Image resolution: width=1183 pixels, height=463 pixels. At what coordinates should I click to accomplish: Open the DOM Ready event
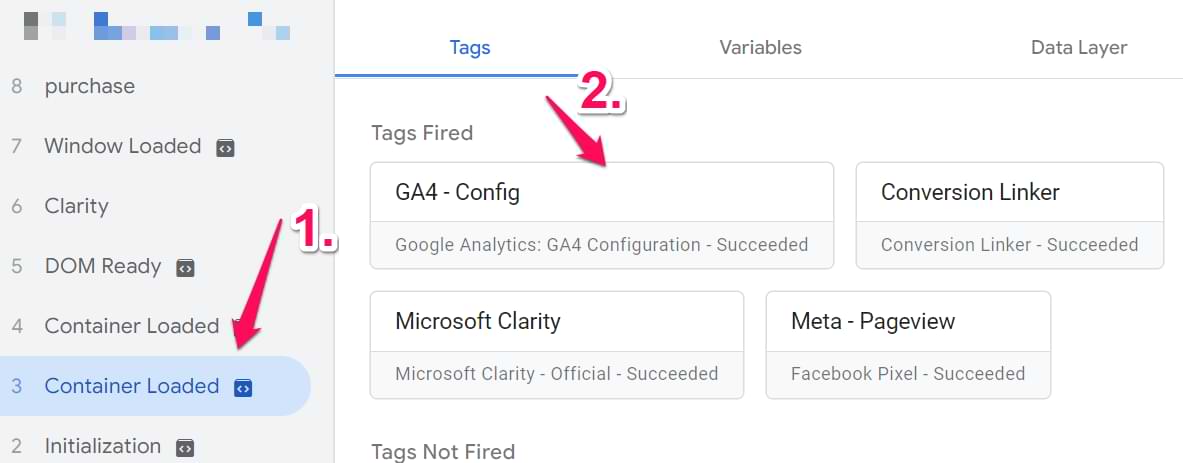pos(102,266)
